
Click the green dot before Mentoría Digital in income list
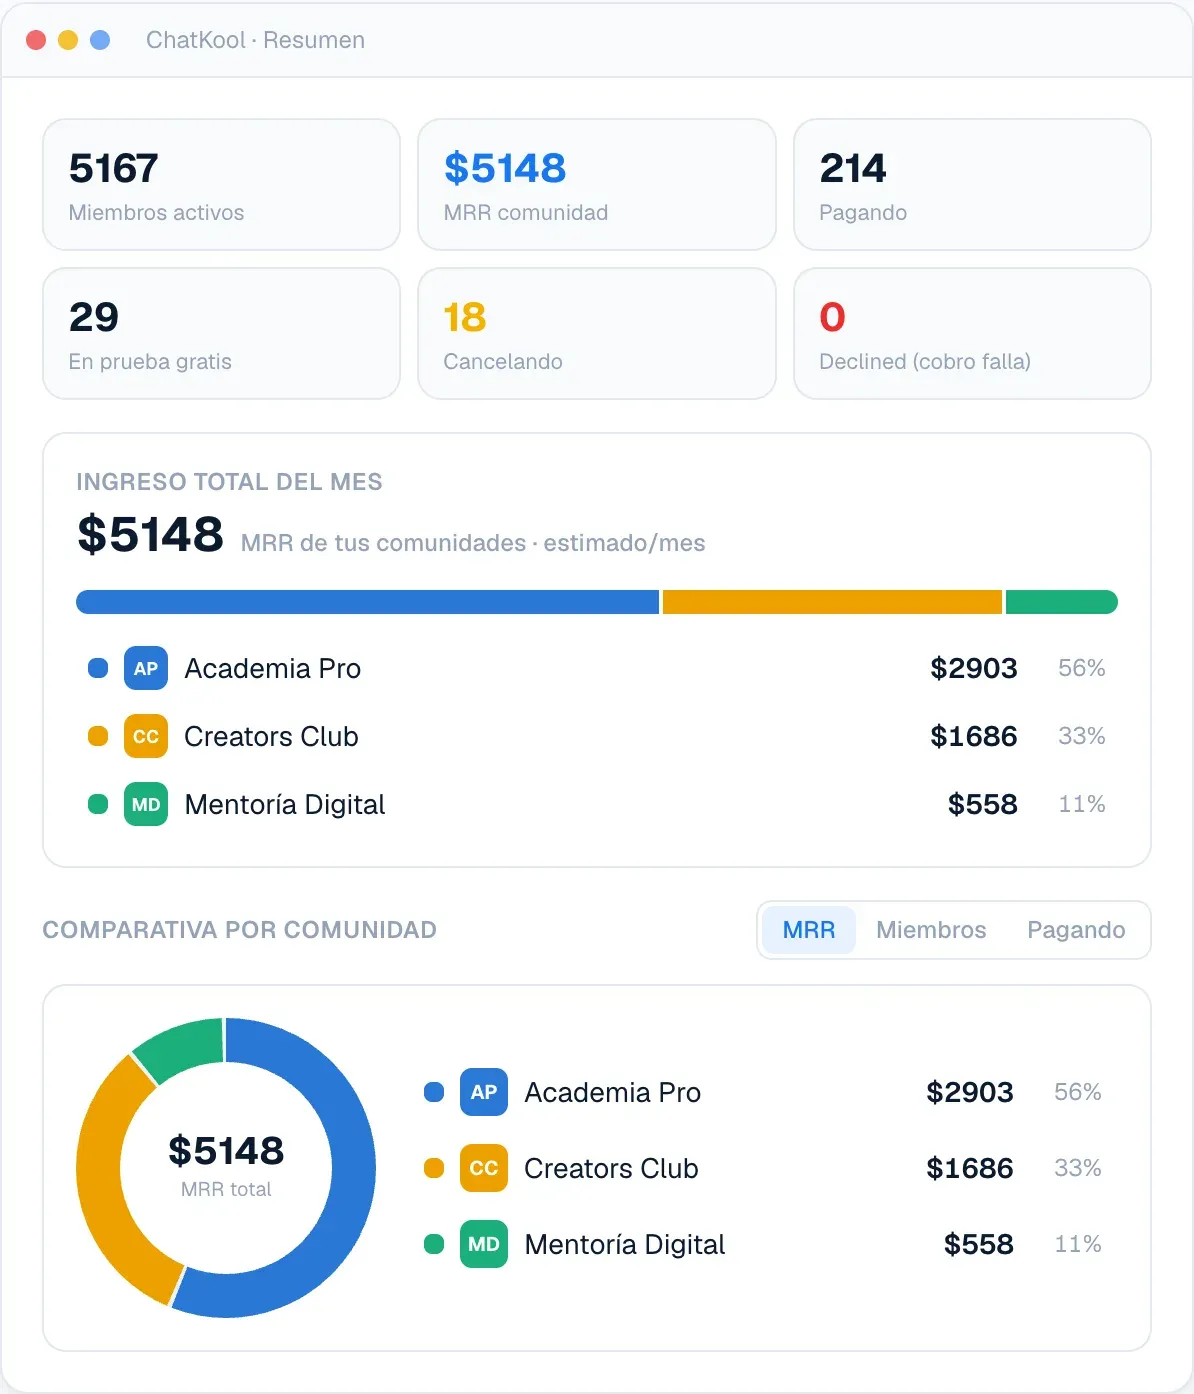(98, 804)
